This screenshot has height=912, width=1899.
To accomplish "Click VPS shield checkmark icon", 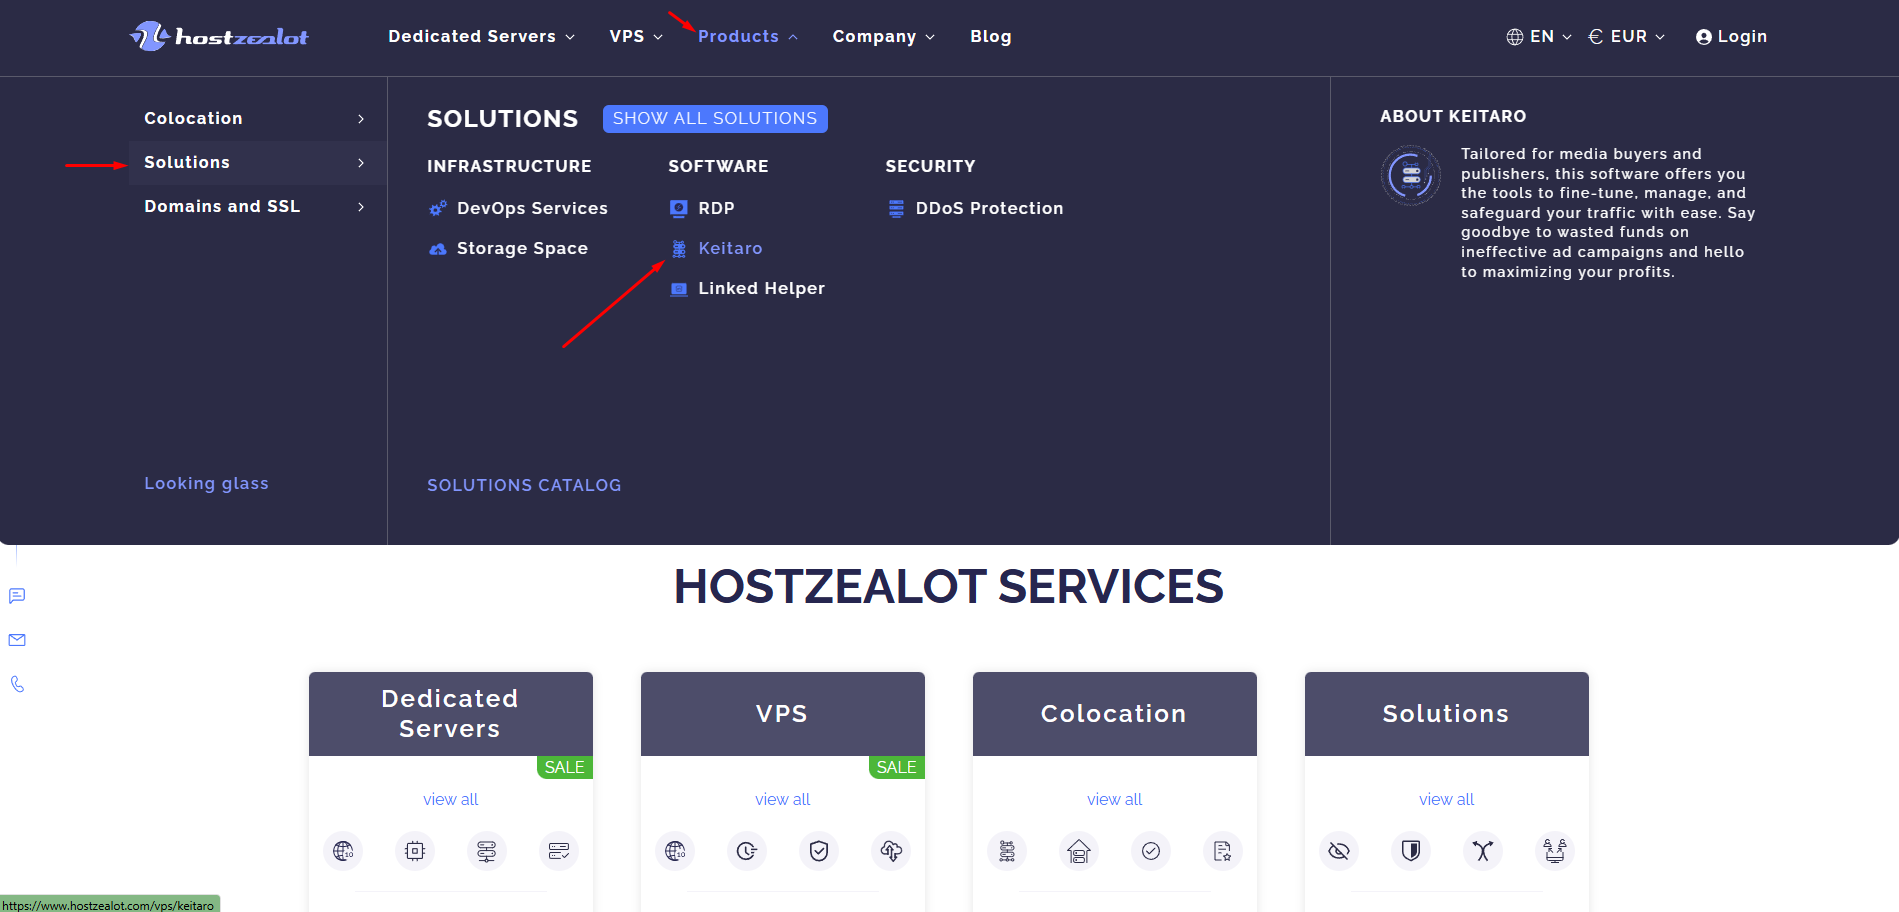I will (819, 851).
